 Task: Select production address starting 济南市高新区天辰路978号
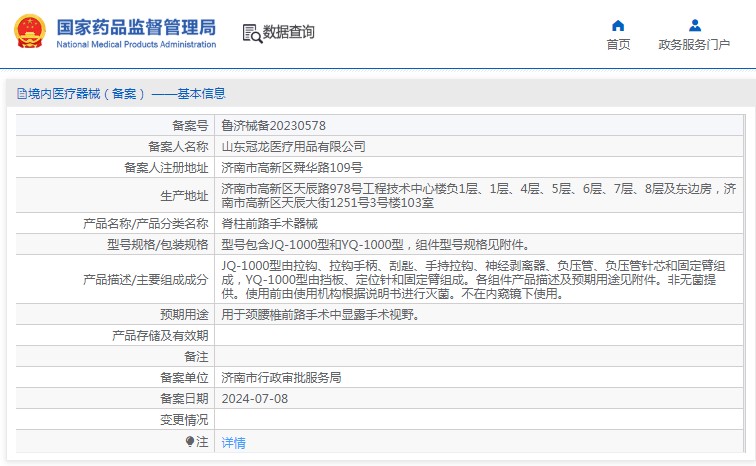[478, 195]
